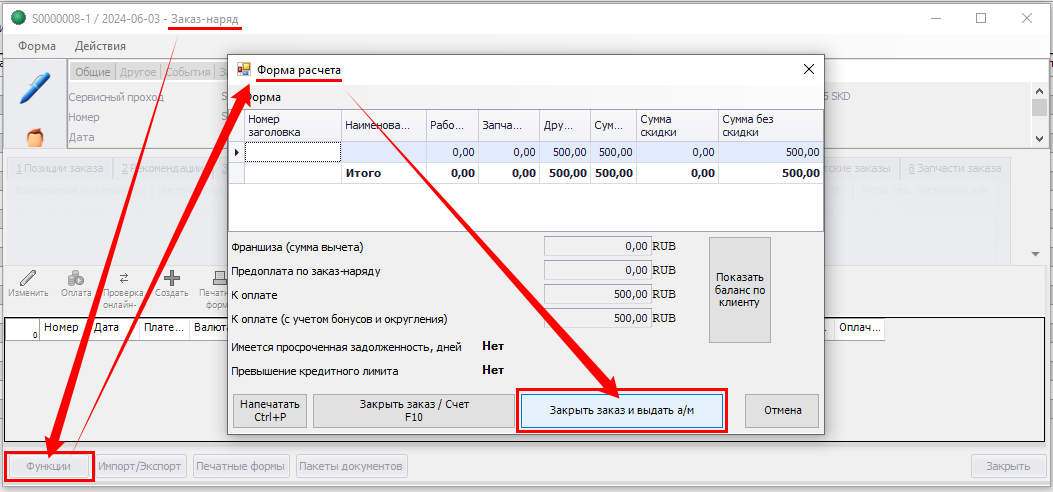Click the Форма расчета dialog title icon
The height and width of the screenshot is (492, 1053).
[x=243, y=70]
